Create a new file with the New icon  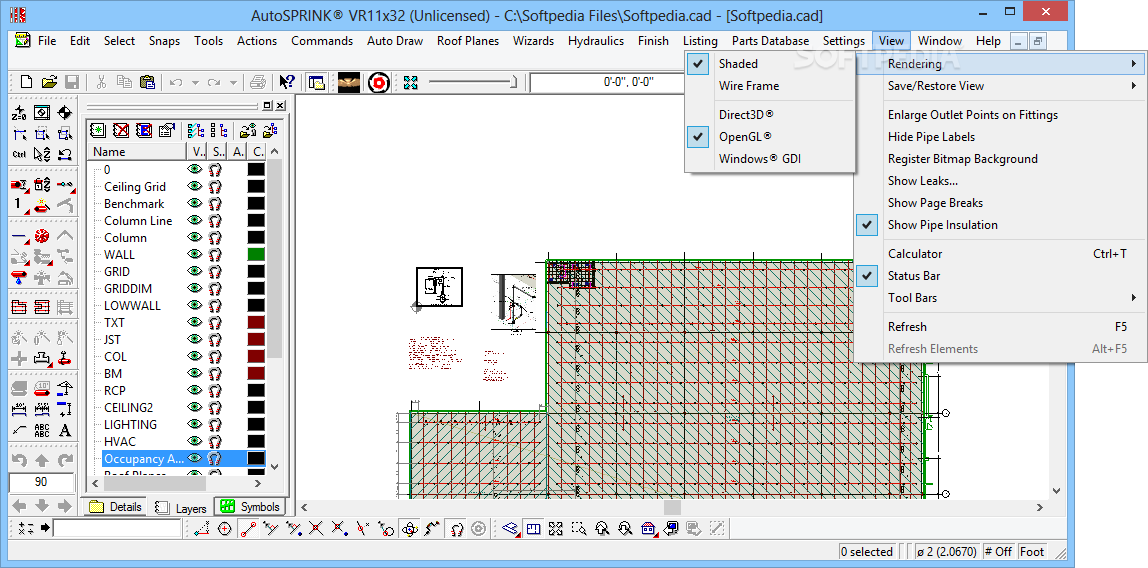[x=26, y=82]
